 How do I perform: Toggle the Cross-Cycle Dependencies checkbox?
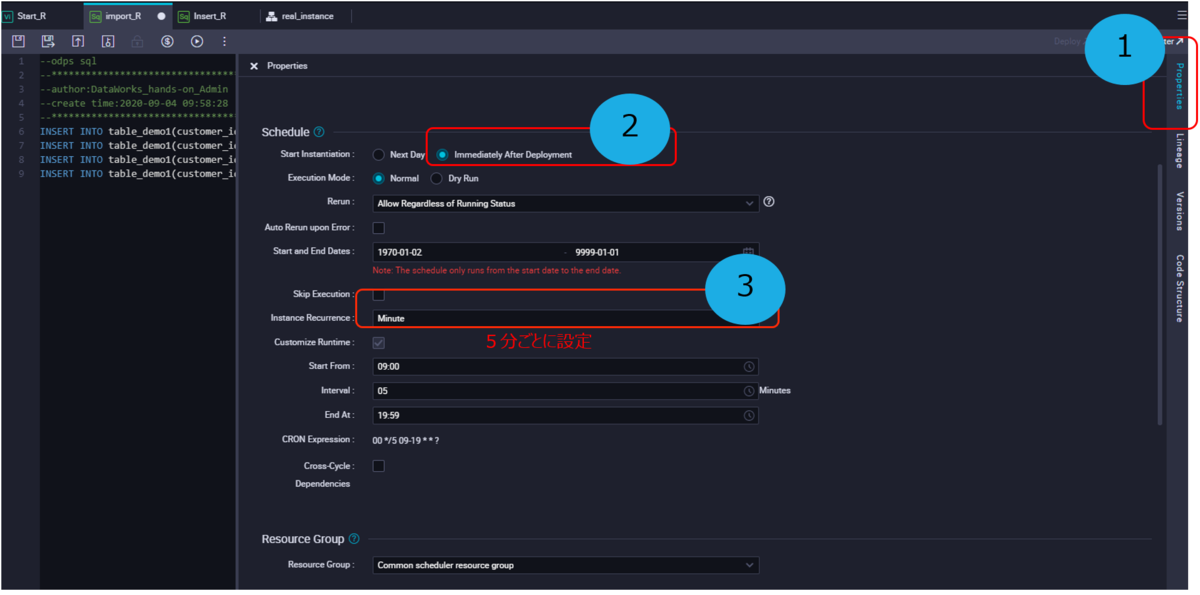click(379, 466)
